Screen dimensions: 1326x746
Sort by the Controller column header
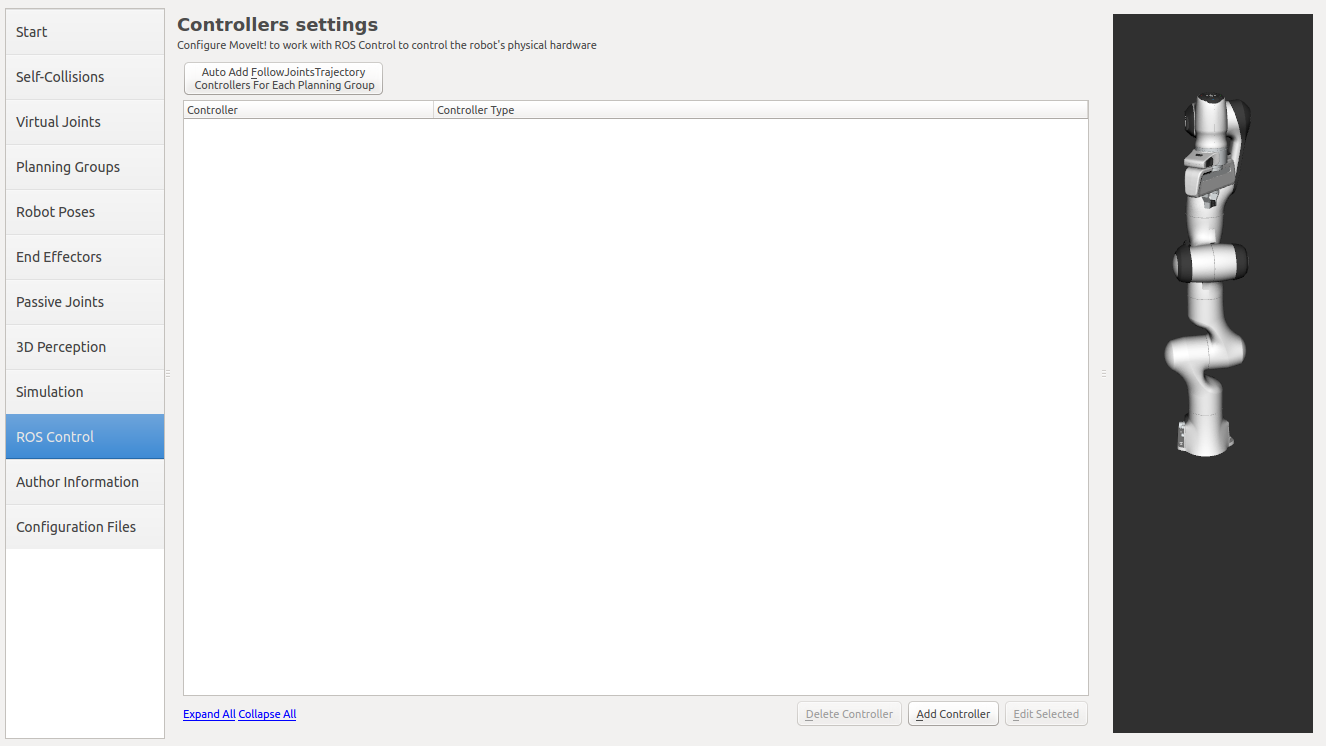[308, 110]
